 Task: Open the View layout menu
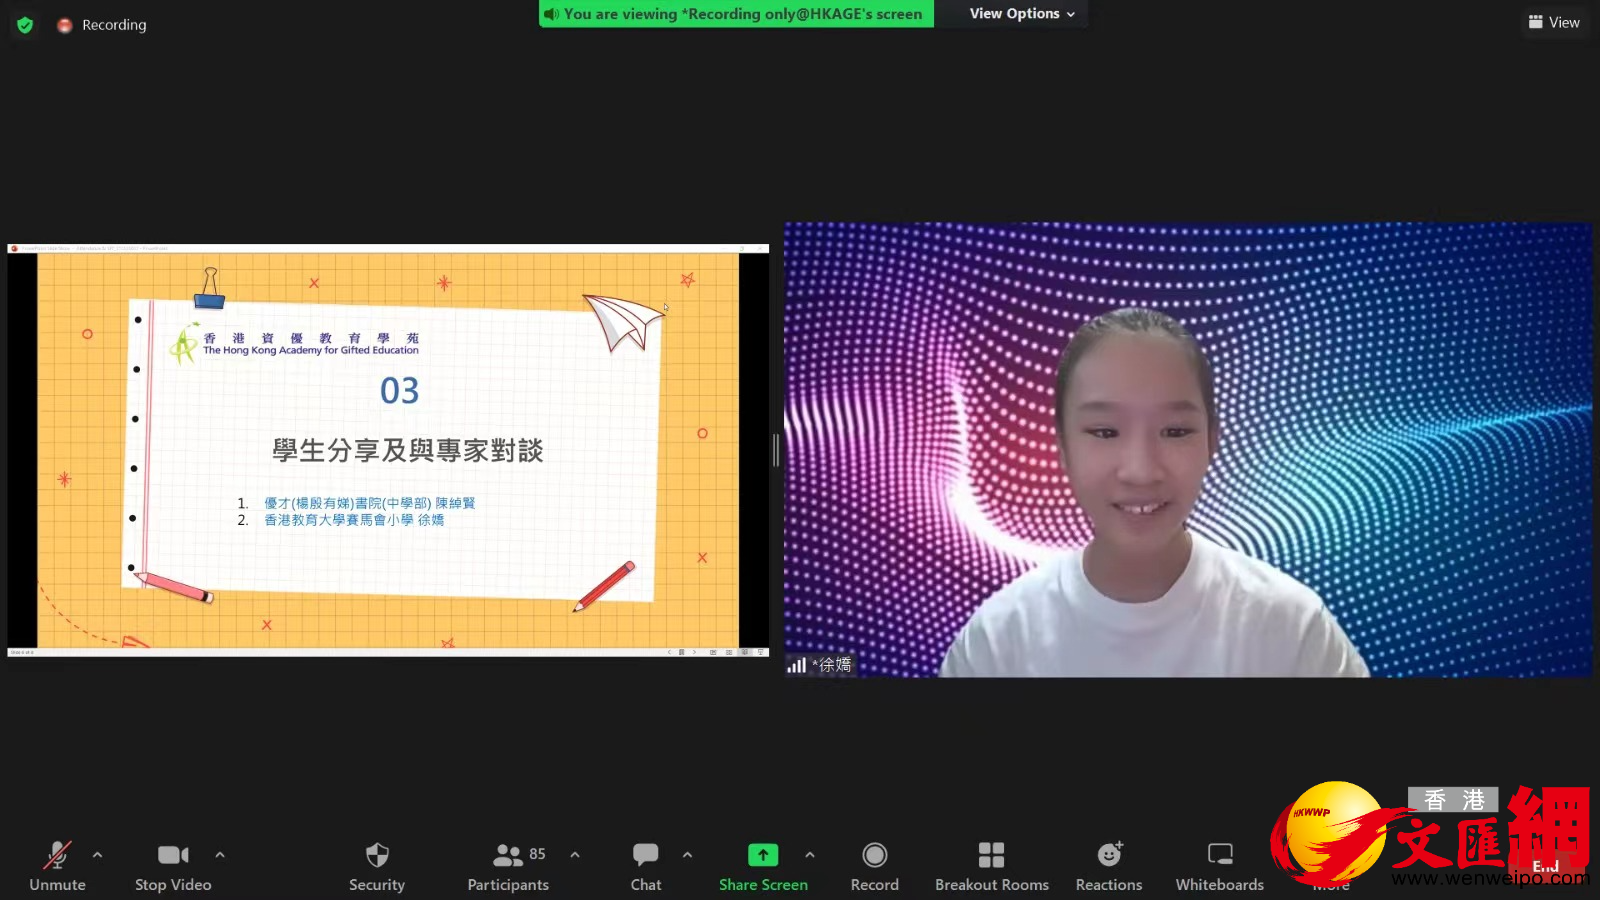click(x=1554, y=22)
